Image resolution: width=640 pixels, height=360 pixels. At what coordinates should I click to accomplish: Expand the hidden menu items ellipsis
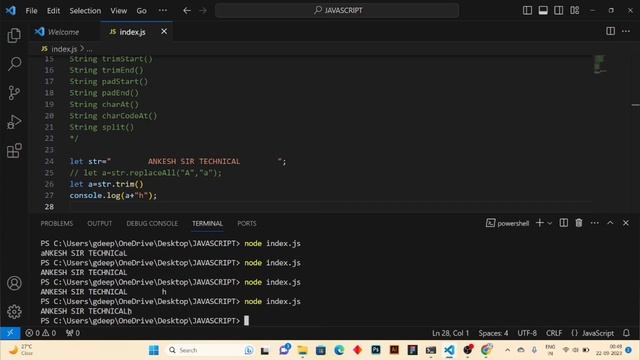tap(162, 11)
